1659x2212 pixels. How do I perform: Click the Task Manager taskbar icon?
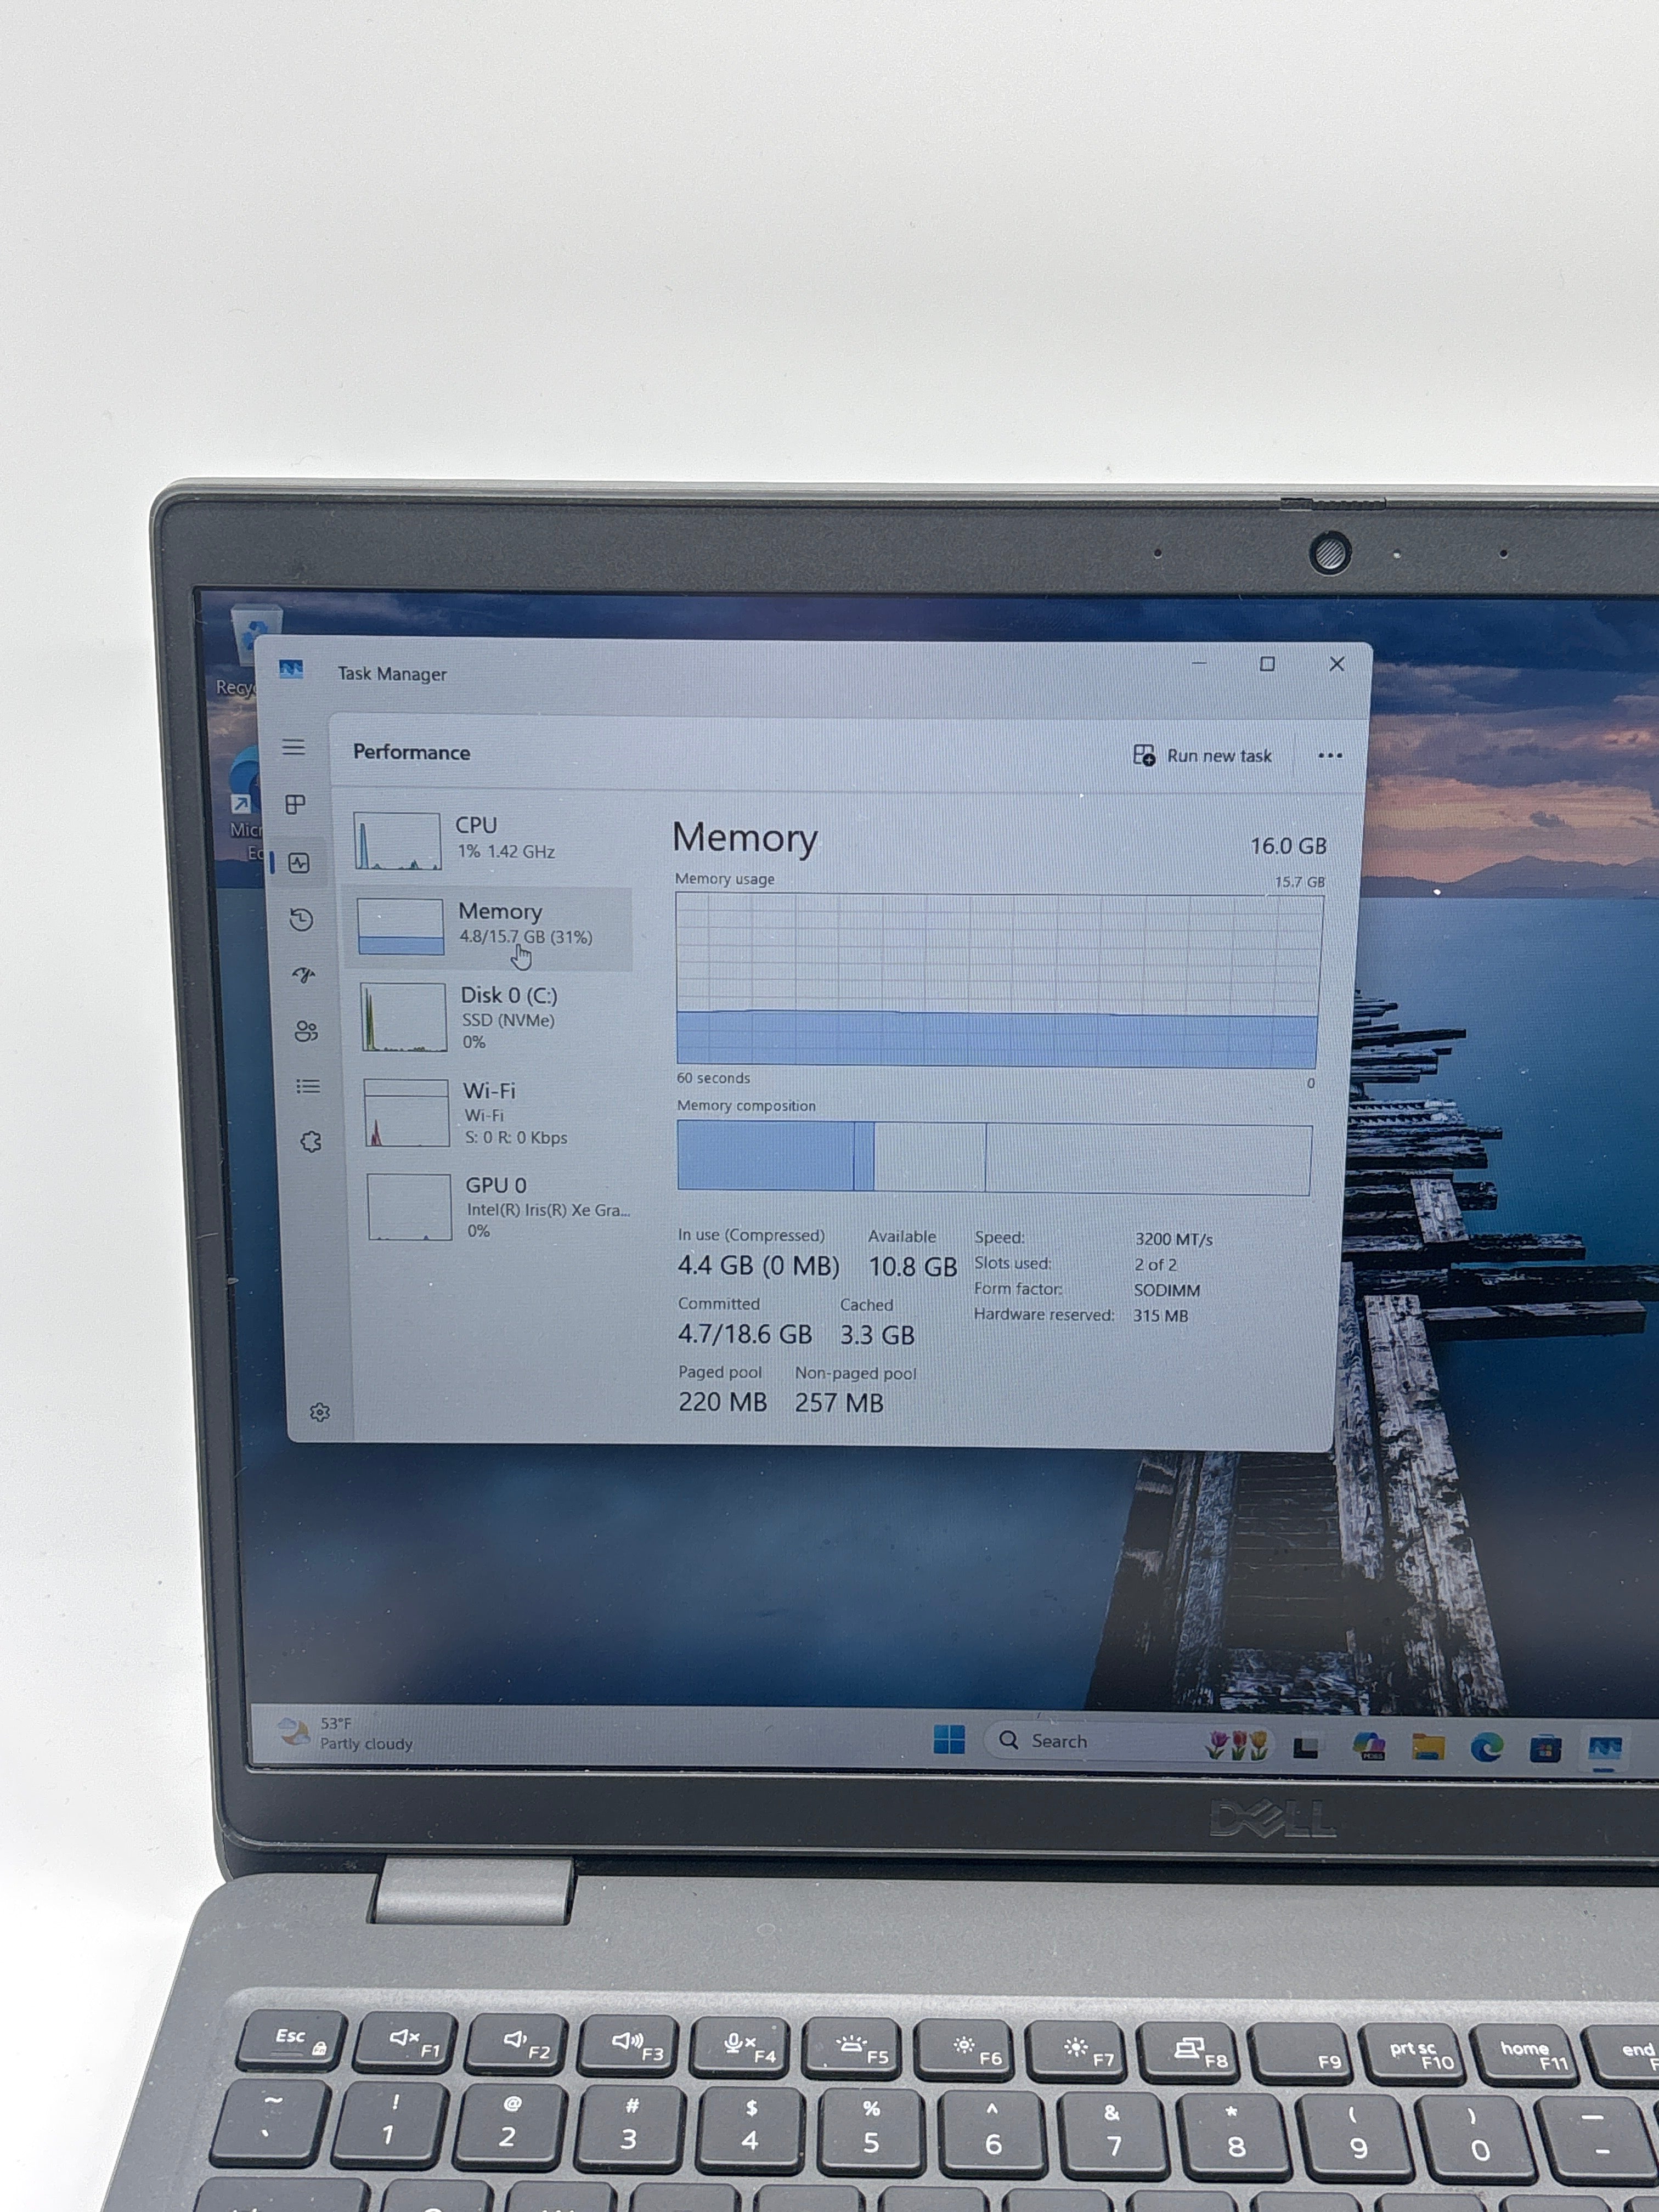[x=1605, y=1748]
